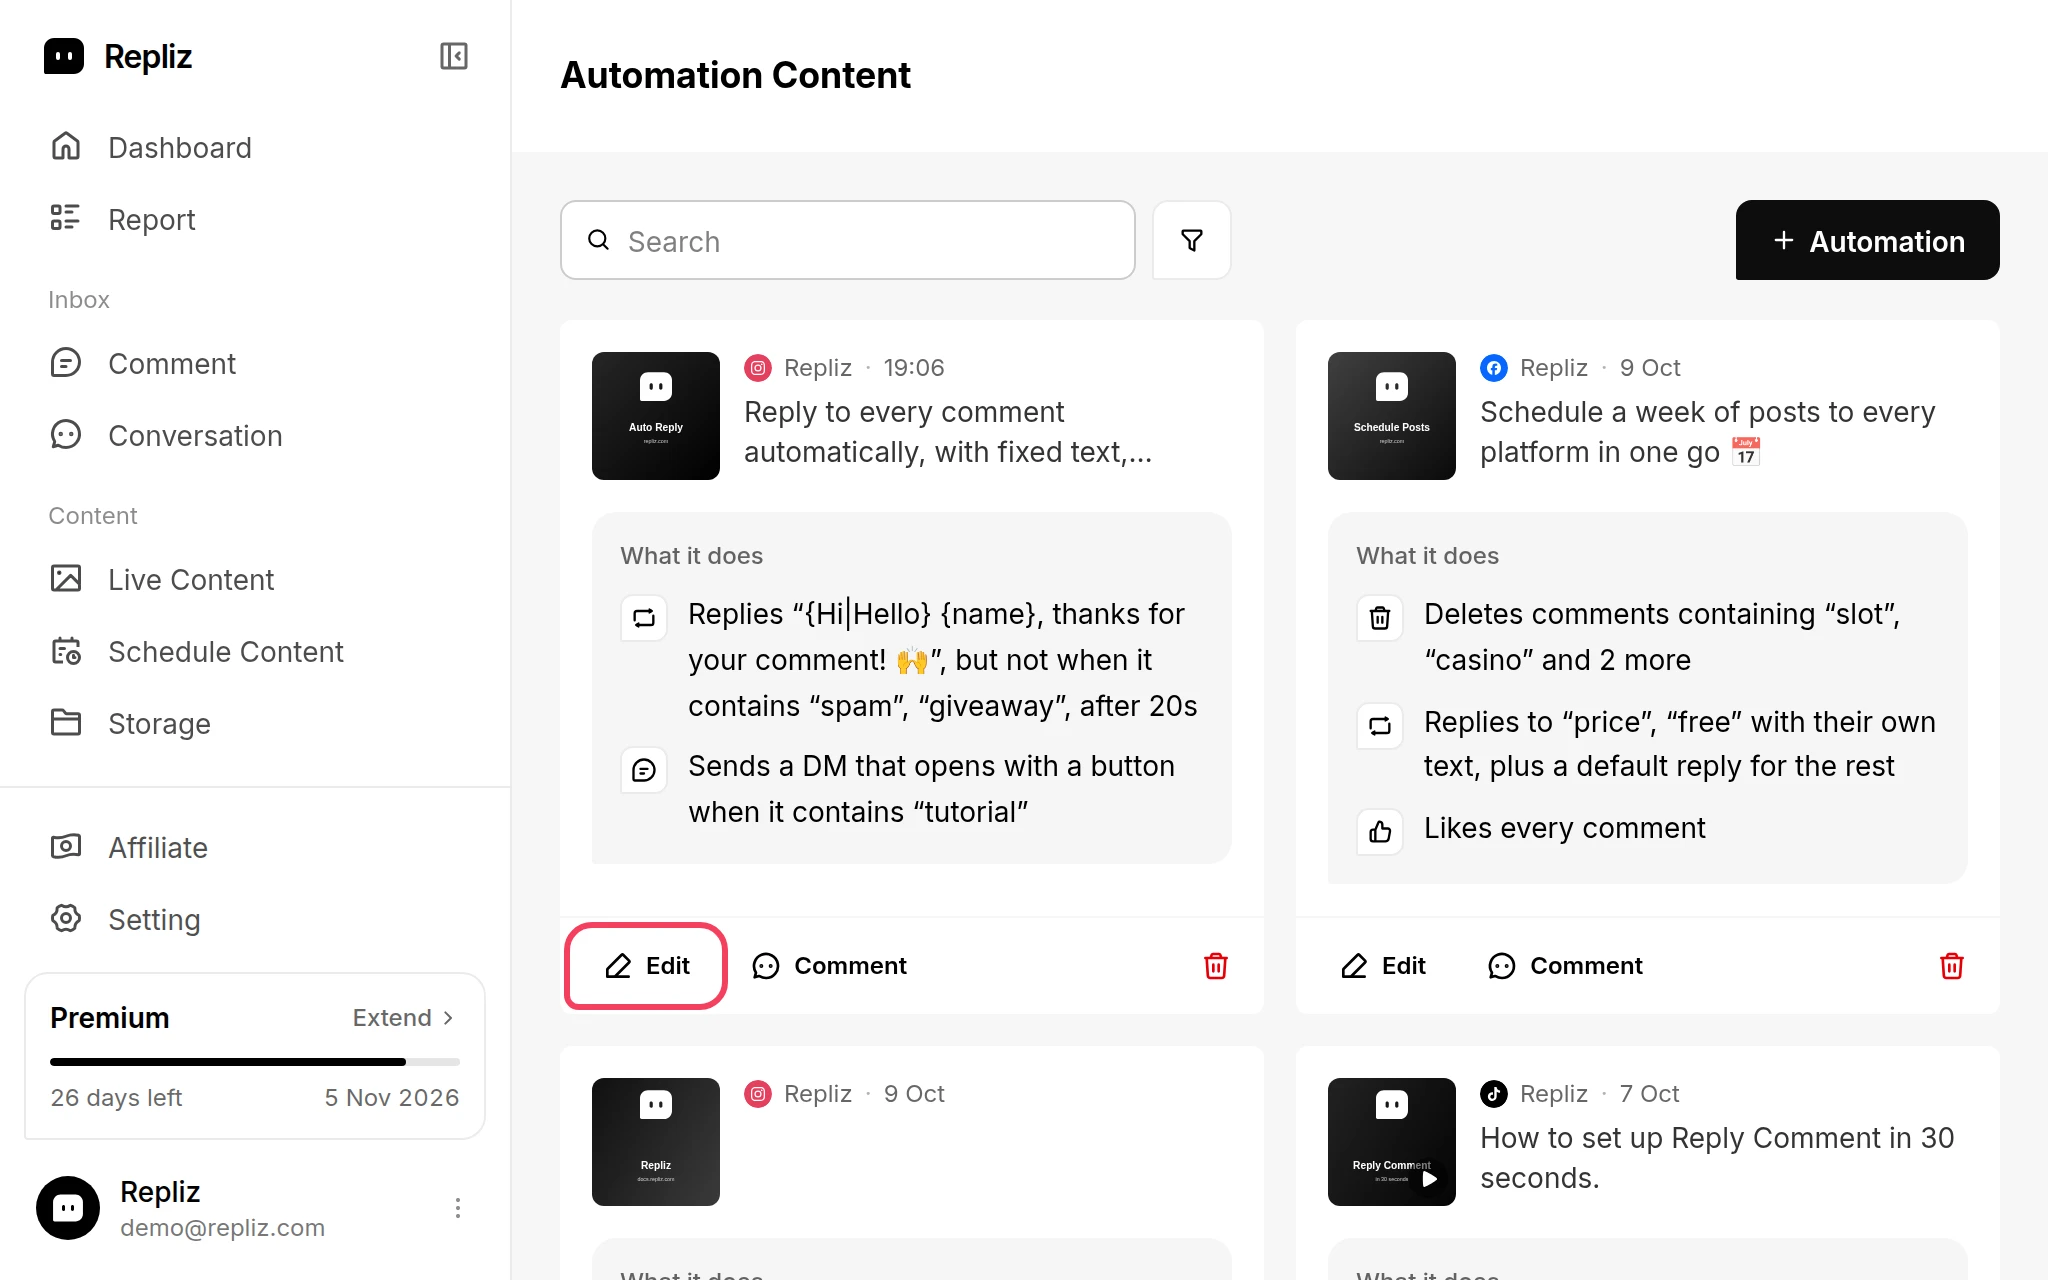
Task: Open the Conversation inbox
Action: [x=255, y=436]
